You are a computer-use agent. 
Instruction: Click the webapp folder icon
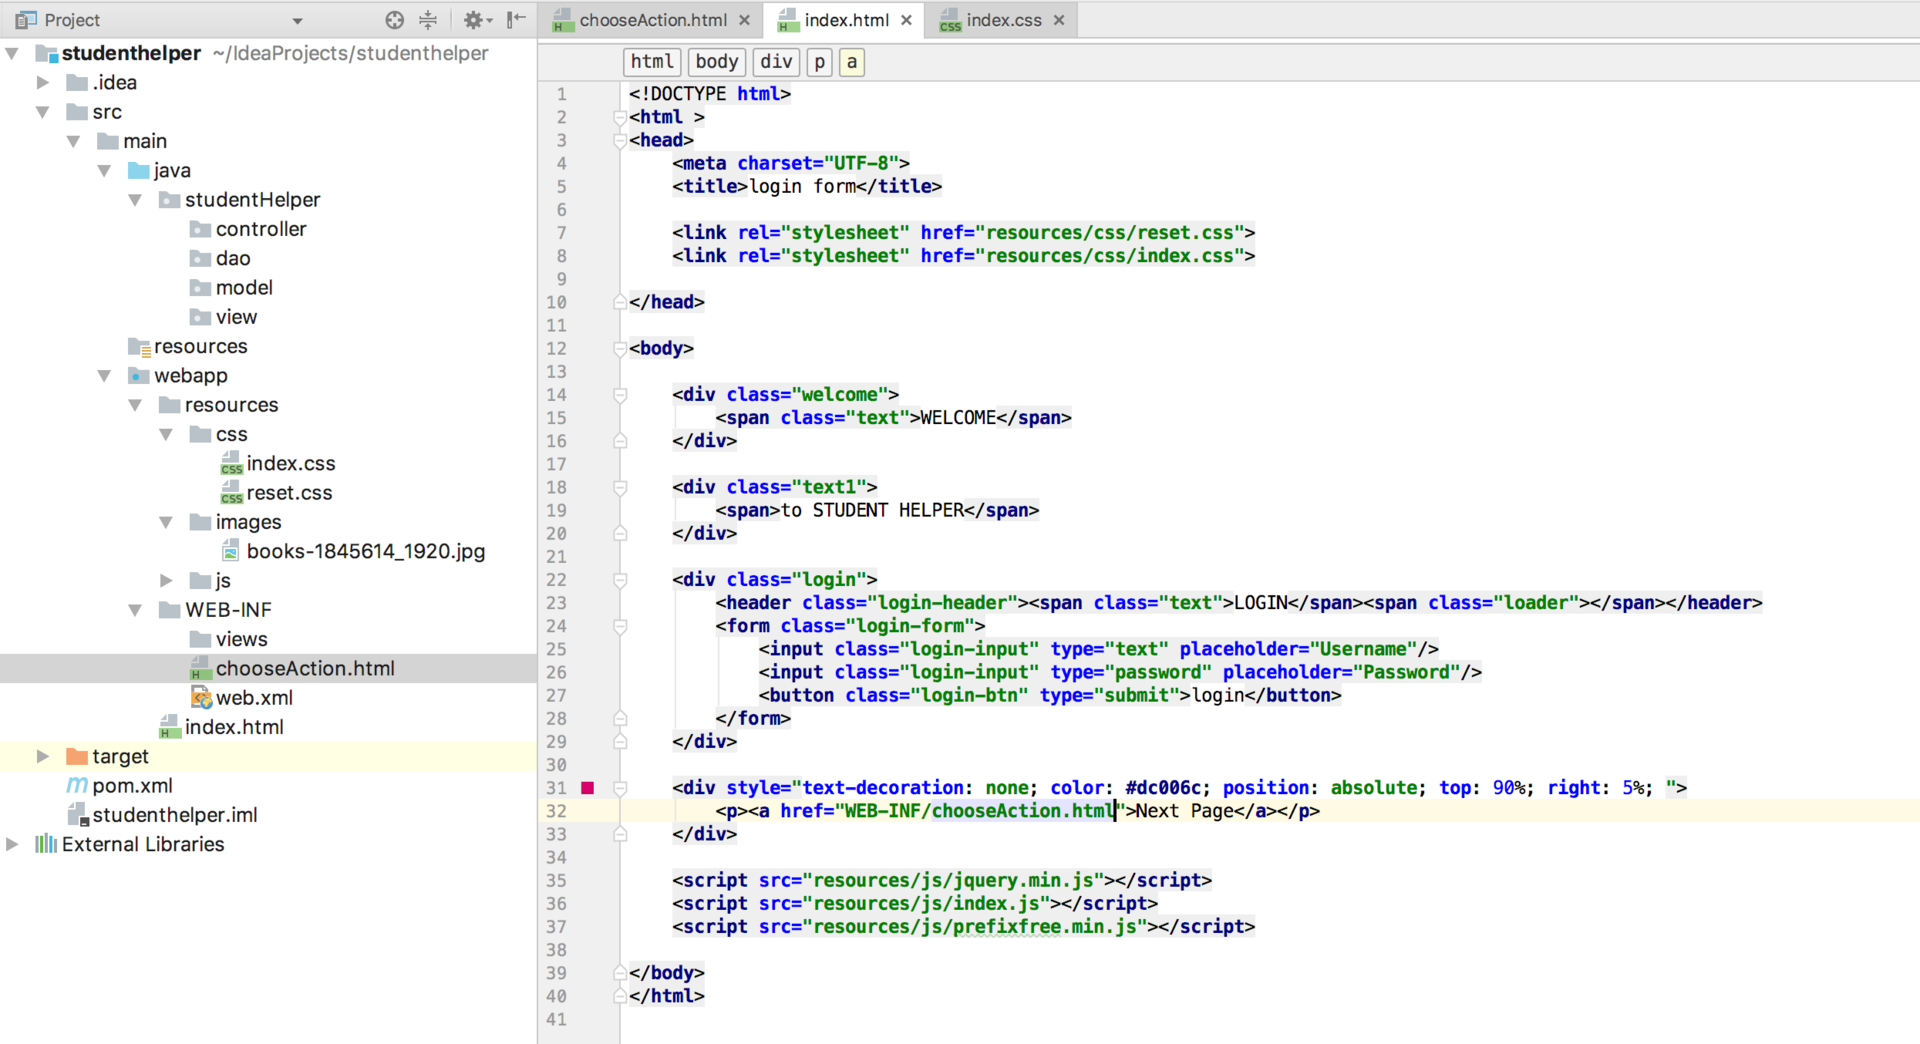coord(139,376)
